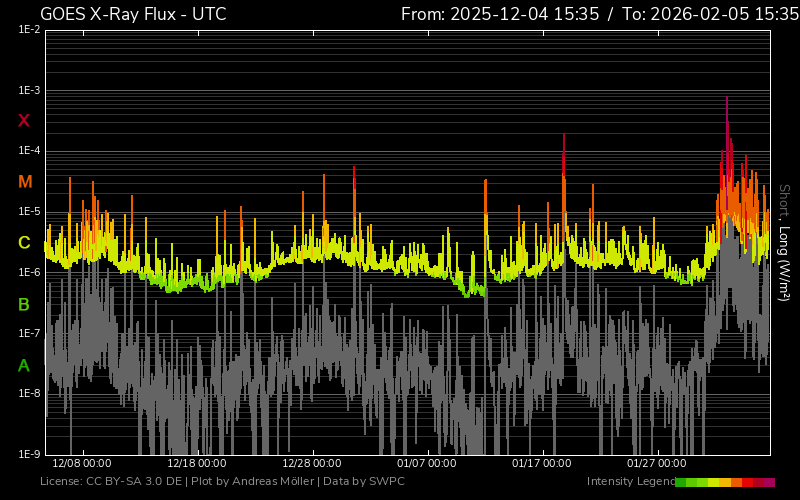
Task: Click the 'GOES X-Ray Flux - UTC' title
Action: pyautogui.click(x=133, y=14)
